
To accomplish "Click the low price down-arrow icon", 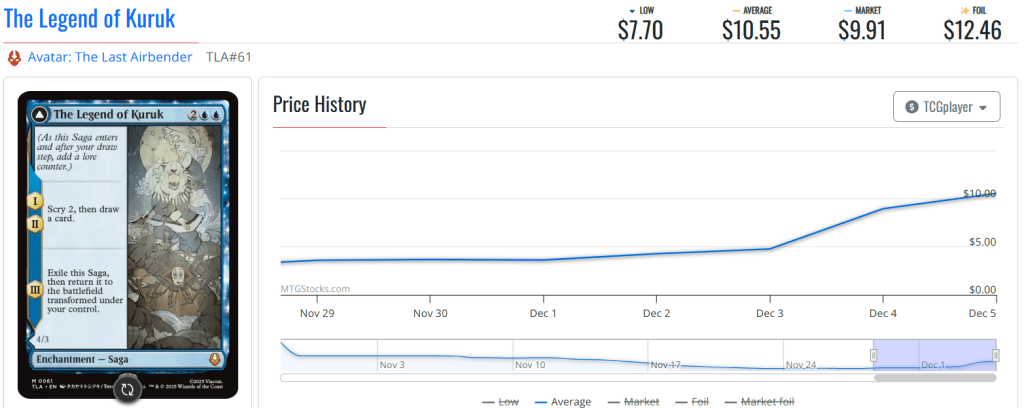I will [x=630, y=9].
